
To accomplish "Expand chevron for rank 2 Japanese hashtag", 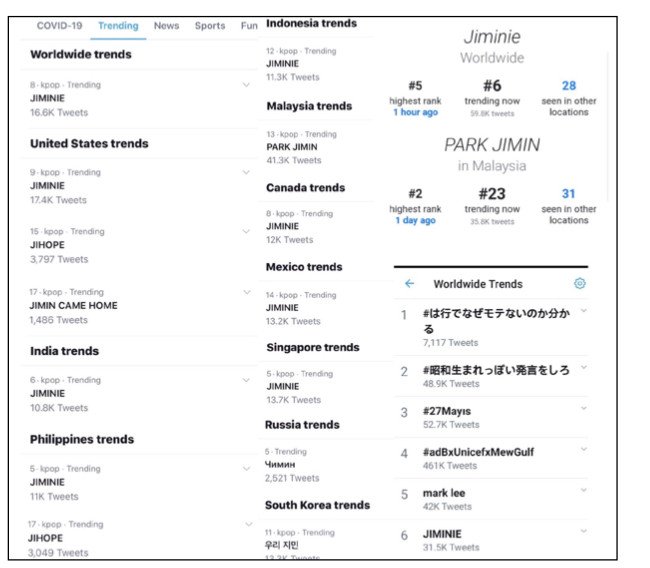I will click(584, 367).
